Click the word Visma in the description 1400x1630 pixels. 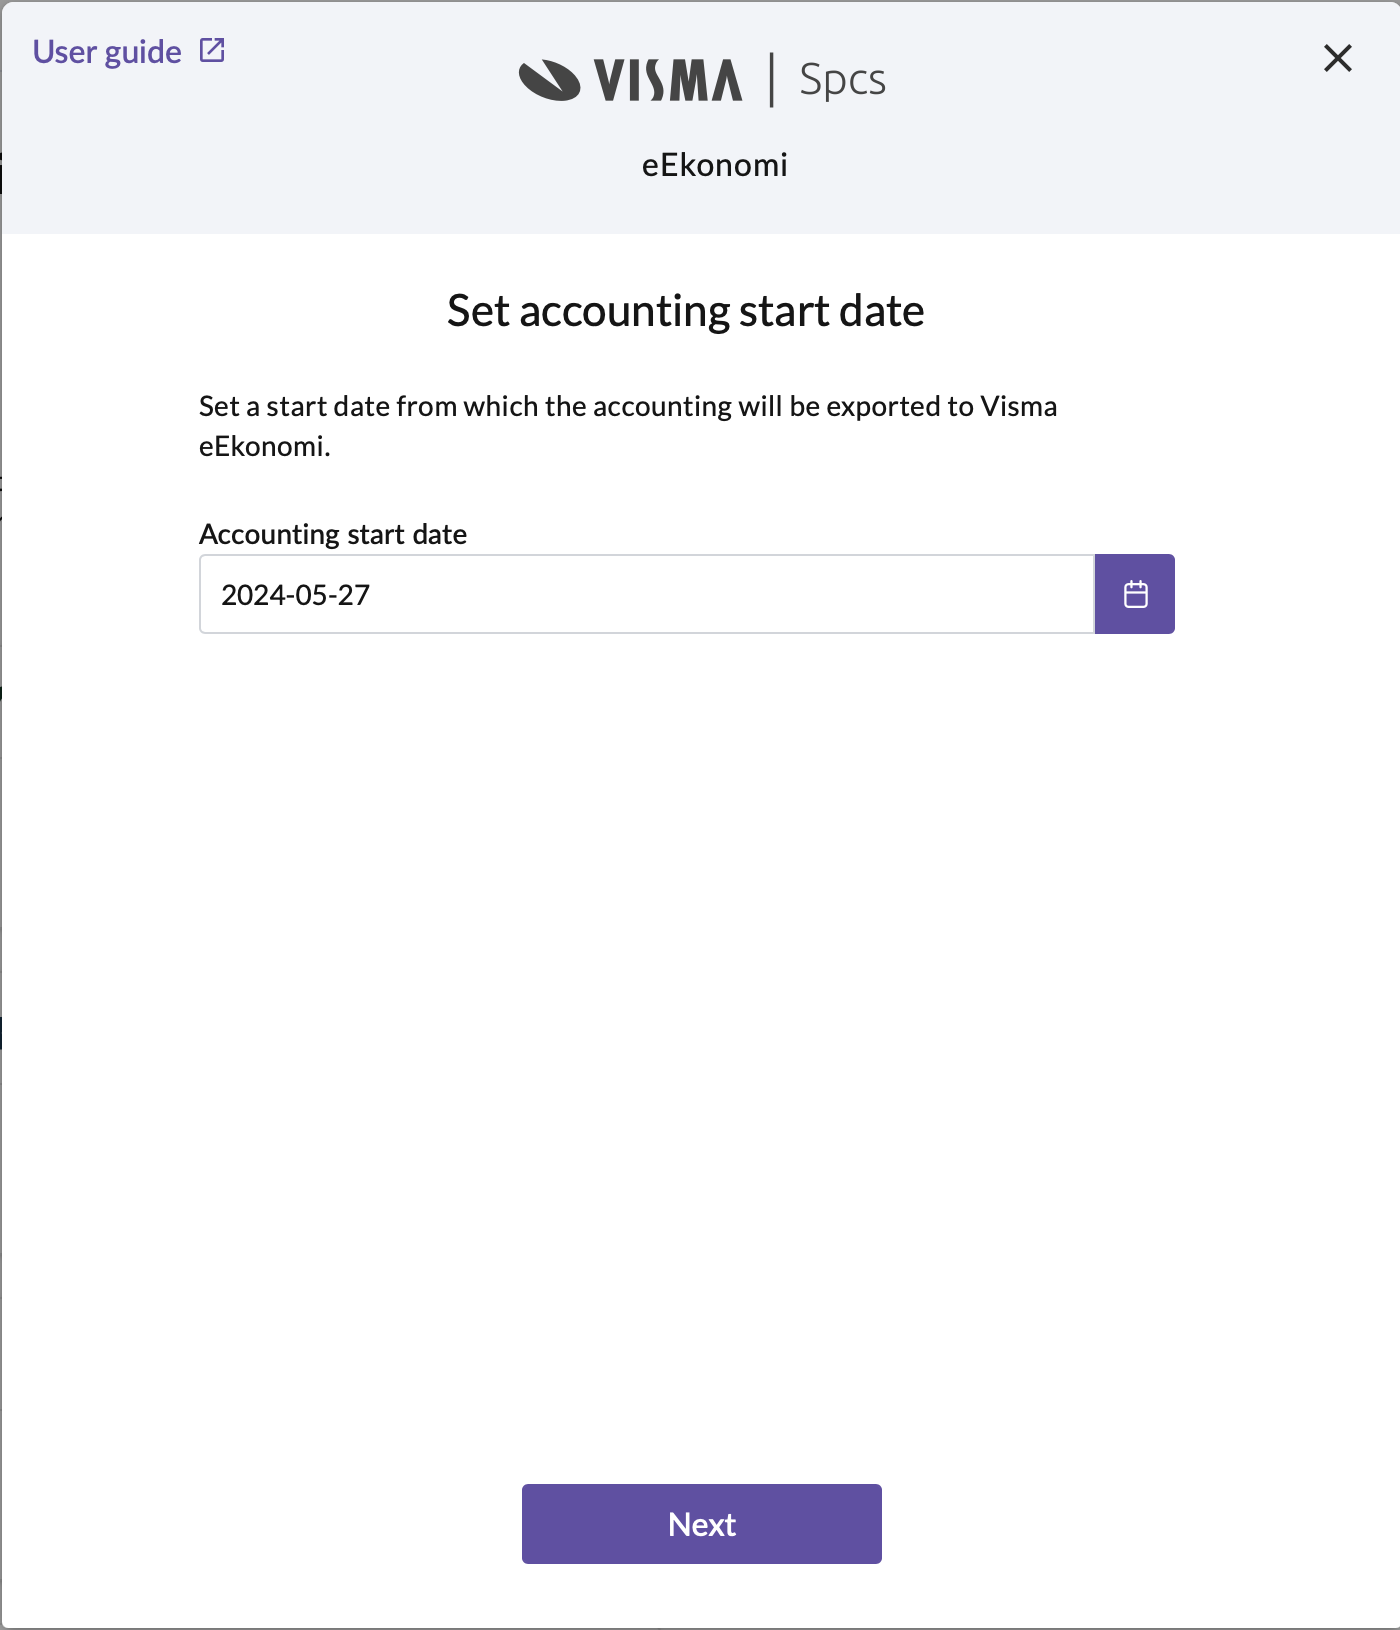click(x=1018, y=407)
